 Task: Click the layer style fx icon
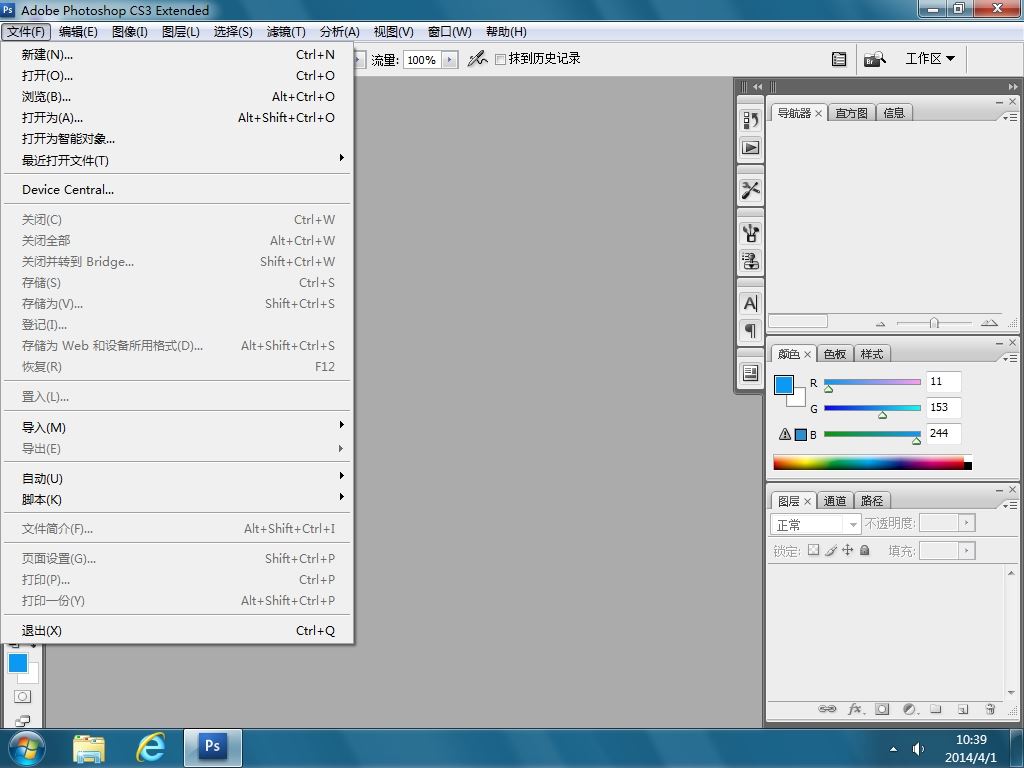pos(855,709)
